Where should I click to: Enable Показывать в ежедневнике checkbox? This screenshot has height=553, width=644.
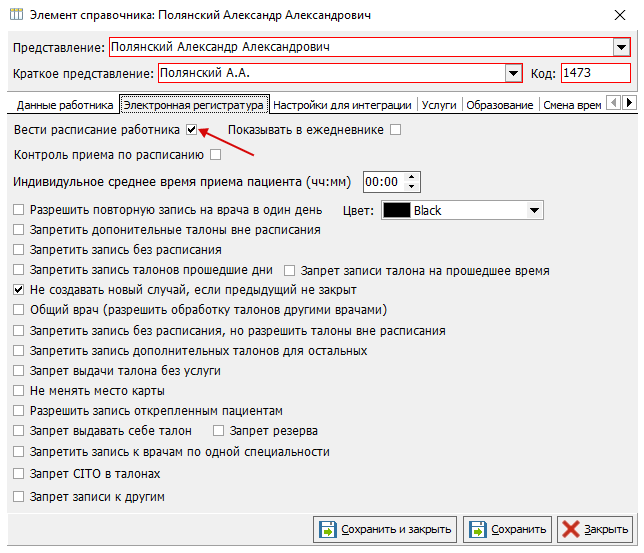click(x=396, y=130)
